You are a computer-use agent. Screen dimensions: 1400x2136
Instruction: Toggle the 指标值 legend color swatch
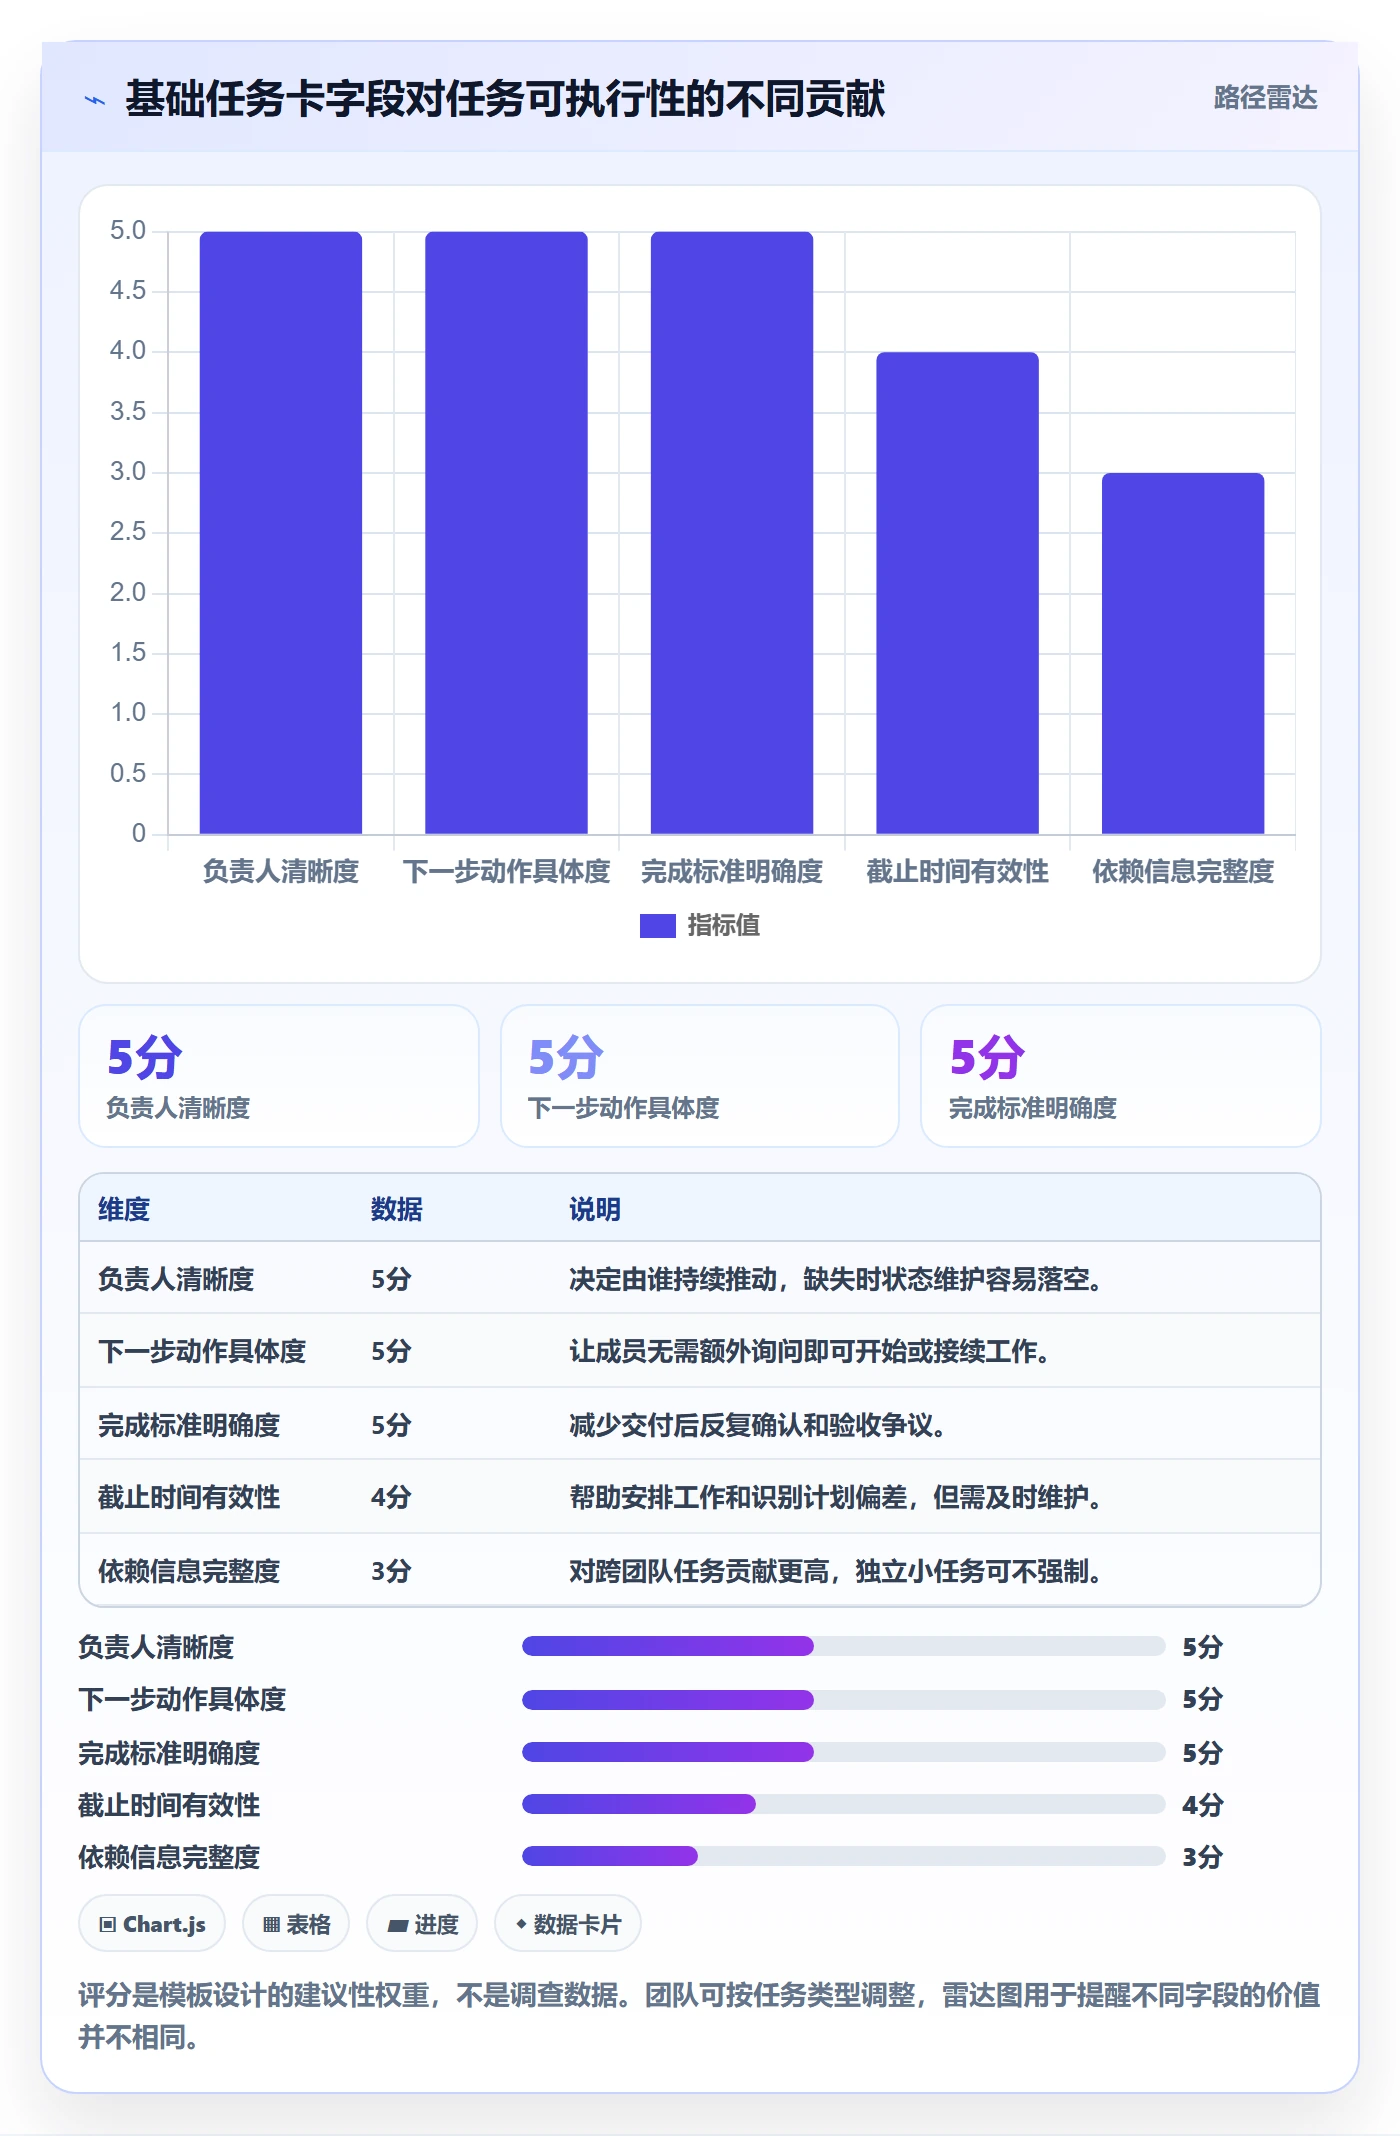tap(657, 926)
